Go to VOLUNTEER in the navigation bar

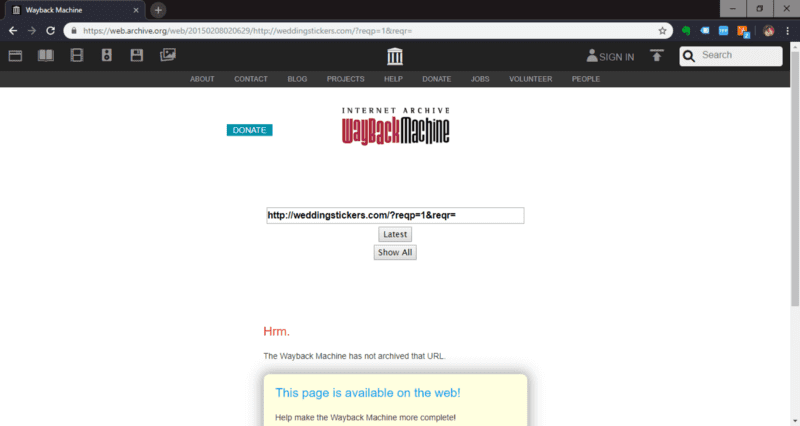530,79
